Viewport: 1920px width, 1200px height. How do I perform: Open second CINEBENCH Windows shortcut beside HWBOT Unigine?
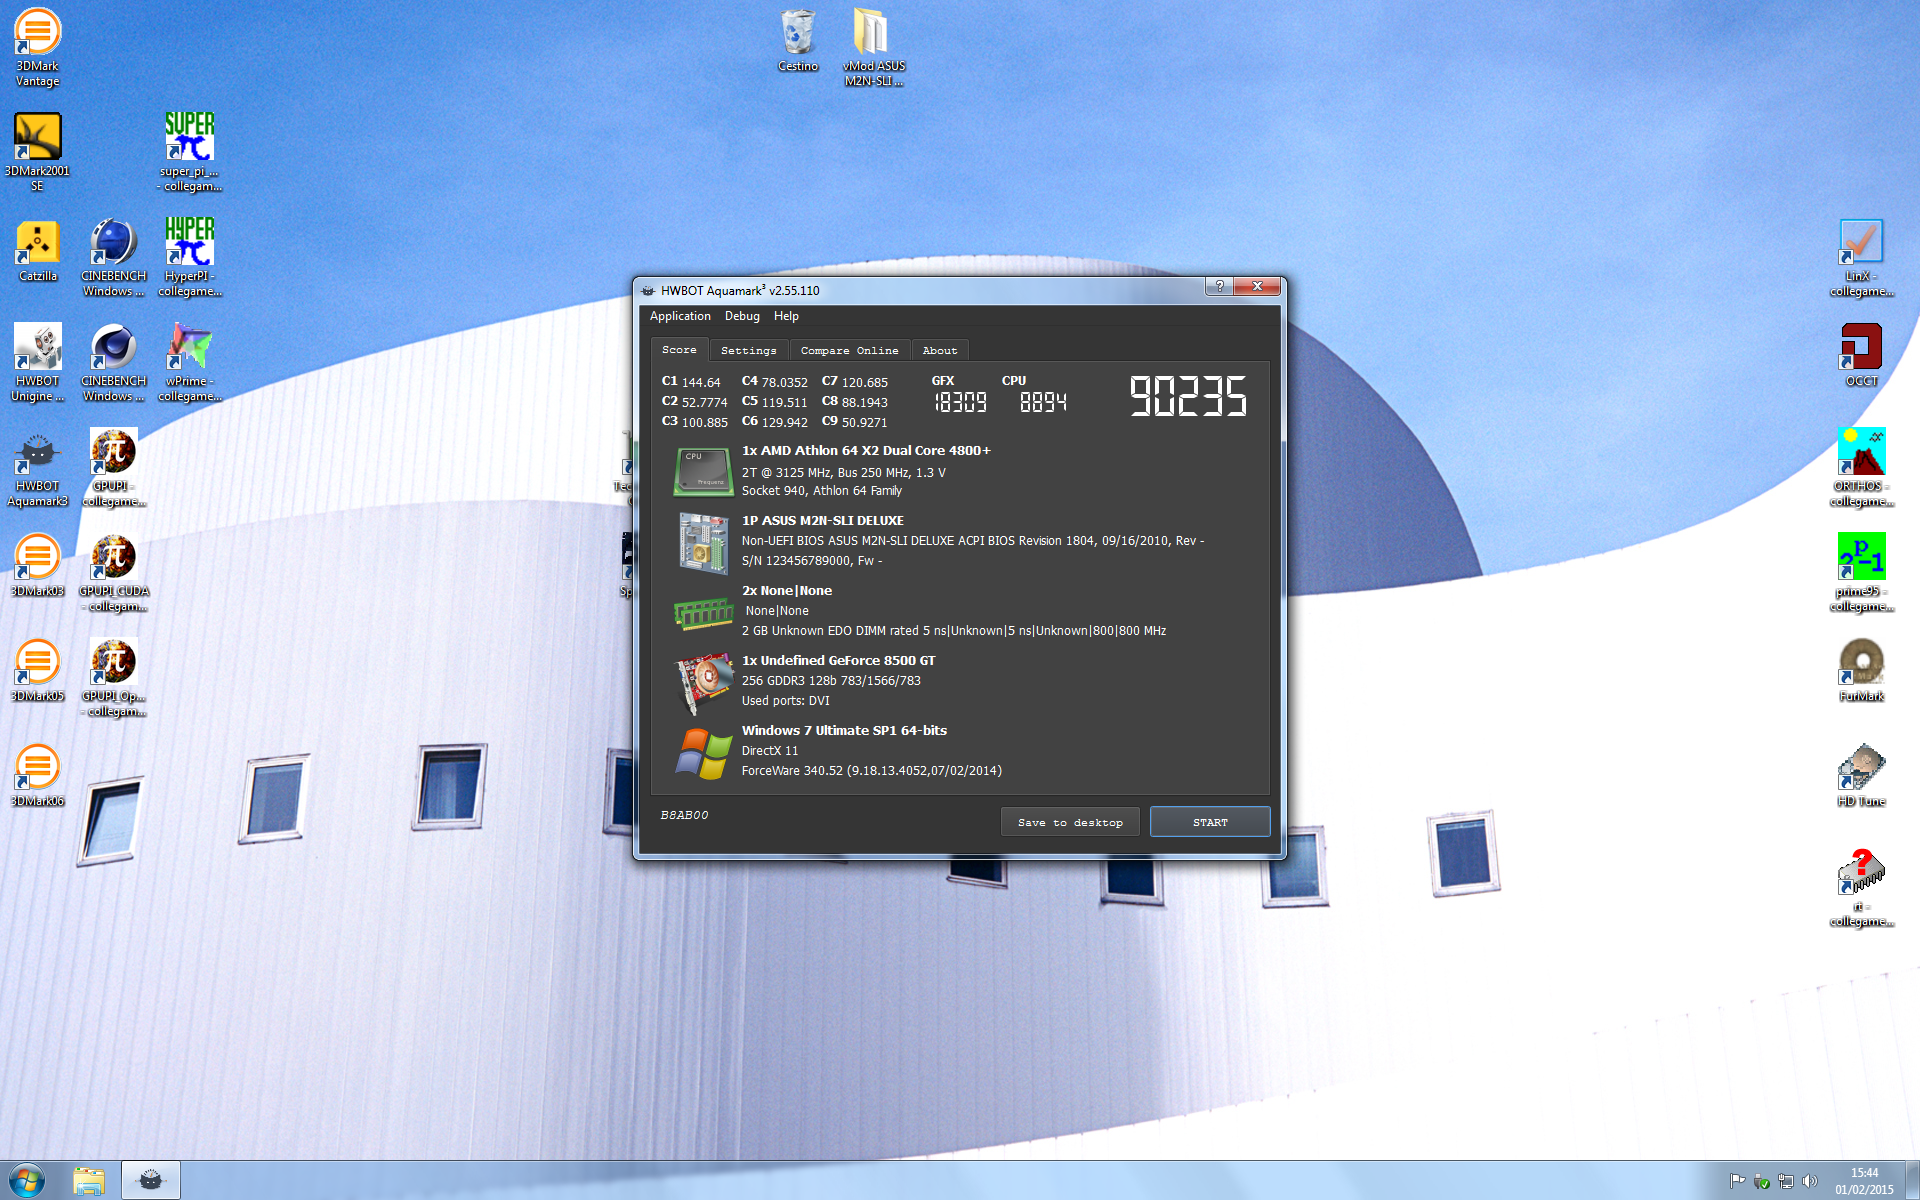(113, 363)
